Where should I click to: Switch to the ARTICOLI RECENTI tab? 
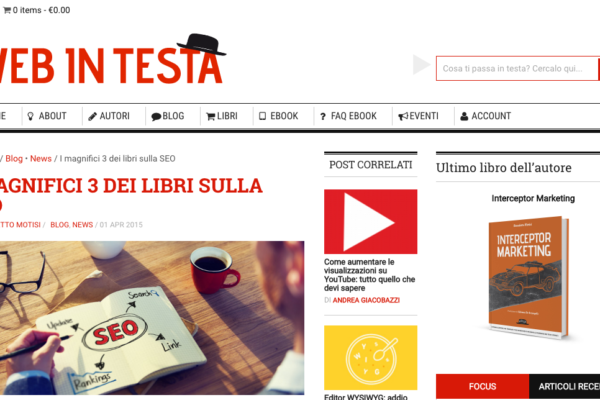pos(564,387)
